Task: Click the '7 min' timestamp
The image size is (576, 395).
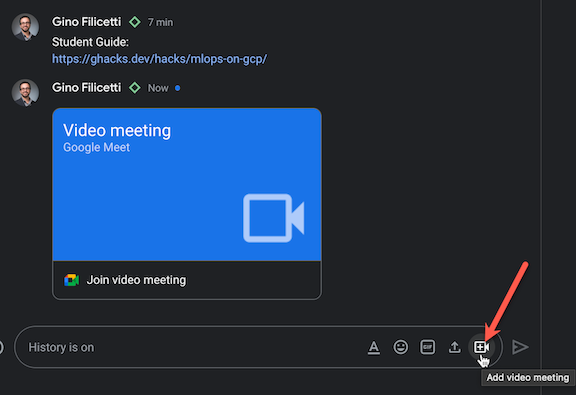Action: pos(160,22)
